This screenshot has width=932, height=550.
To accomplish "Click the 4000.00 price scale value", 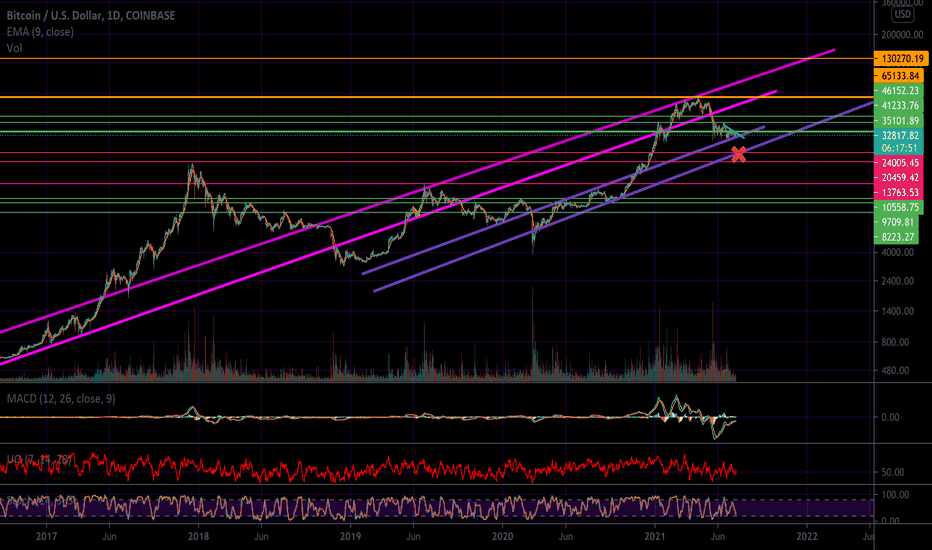I will [x=898, y=252].
